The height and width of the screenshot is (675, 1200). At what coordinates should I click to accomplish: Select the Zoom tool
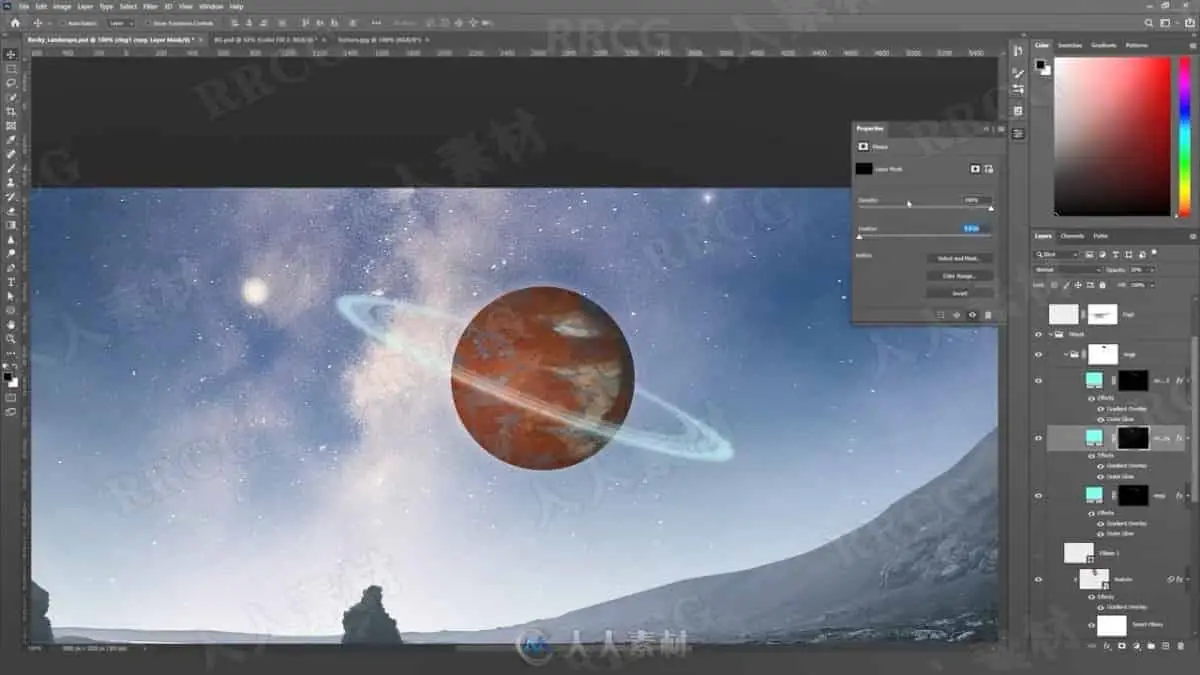pyautogui.click(x=12, y=338)
